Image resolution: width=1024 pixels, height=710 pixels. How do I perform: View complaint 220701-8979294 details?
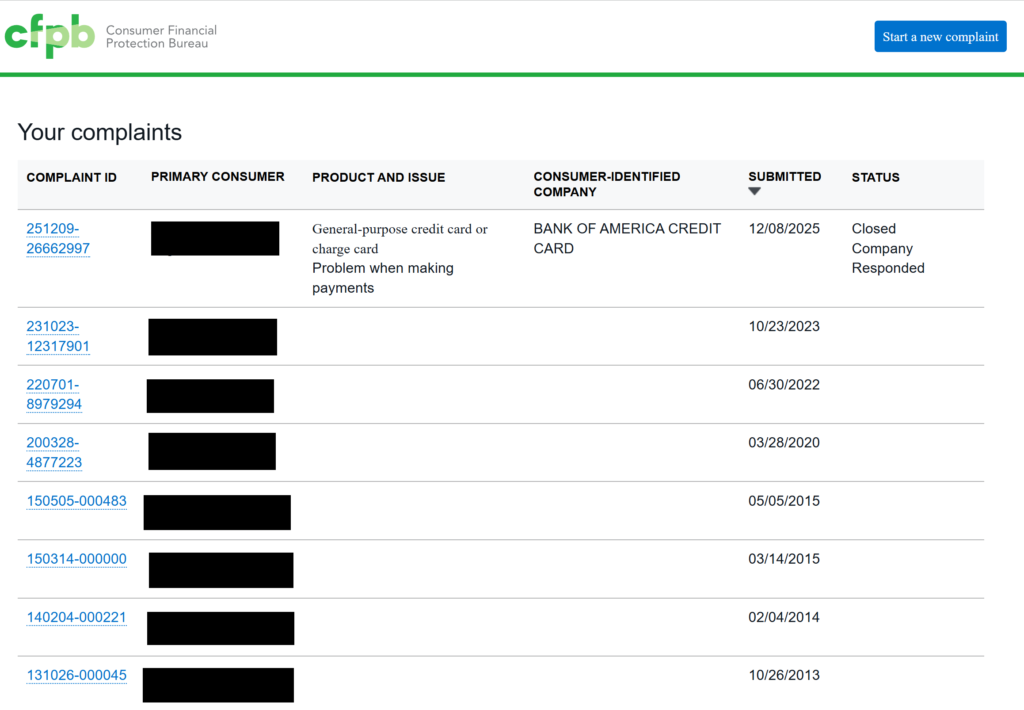(54, 394)
